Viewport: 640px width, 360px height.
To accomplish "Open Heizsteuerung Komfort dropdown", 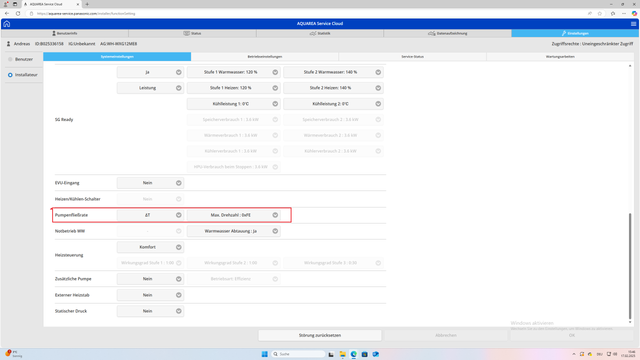I will (150, 247).
